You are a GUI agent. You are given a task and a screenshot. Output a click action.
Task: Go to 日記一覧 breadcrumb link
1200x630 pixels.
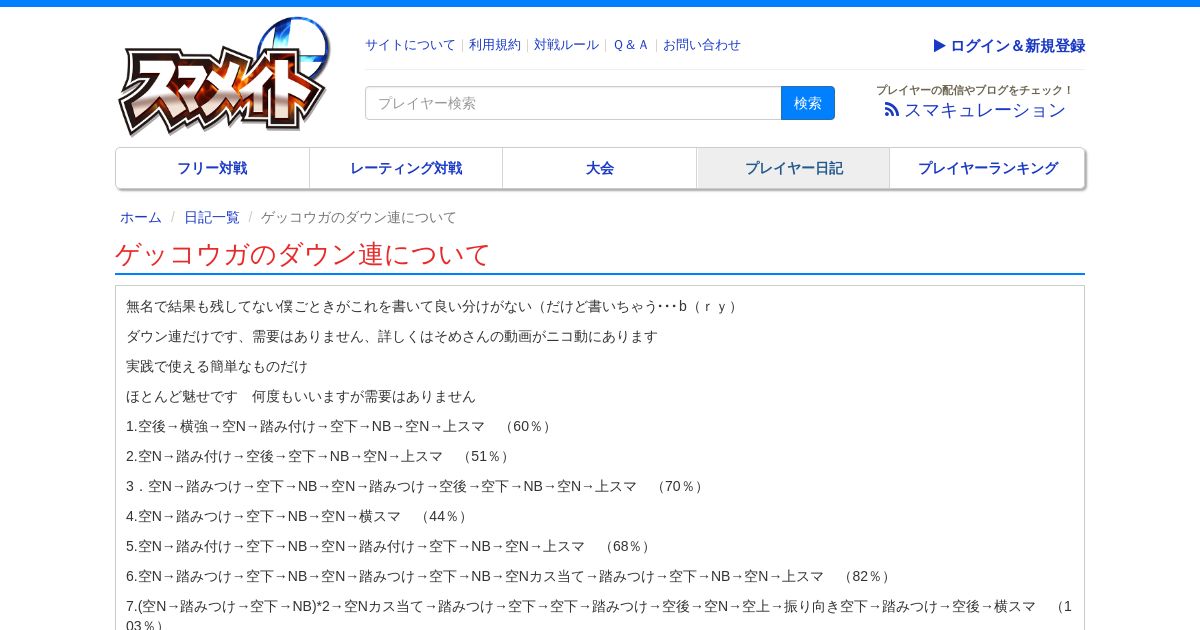pos(212,217)
